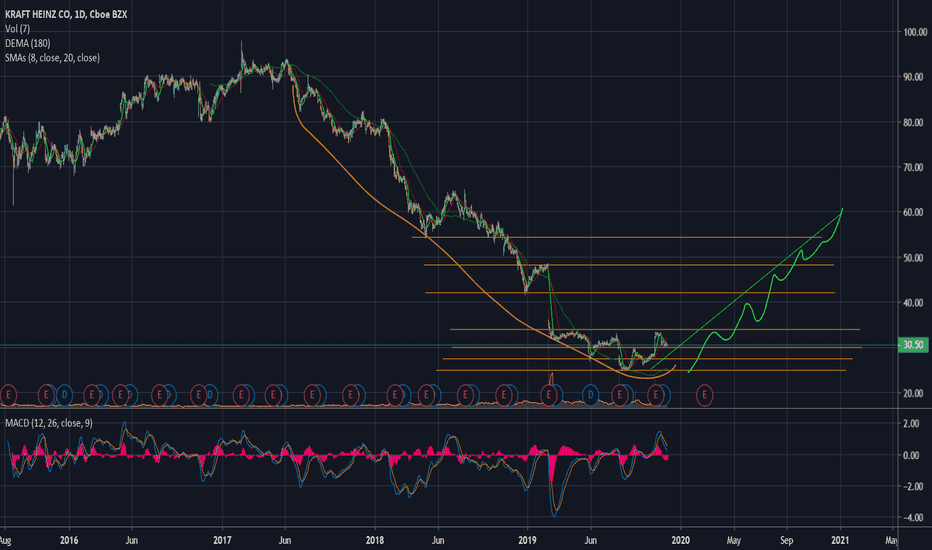Viewport: 932px width, 550px height.
Task: Click the 2018 label on the time axis
Action: coord(374,540)
